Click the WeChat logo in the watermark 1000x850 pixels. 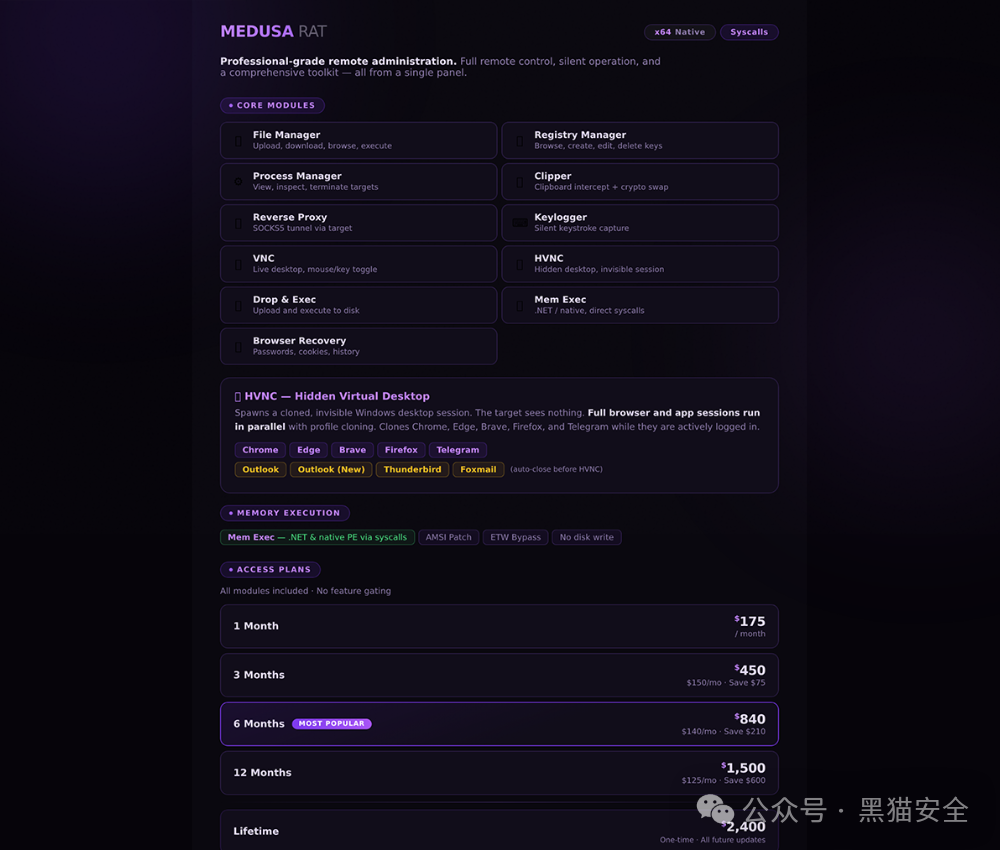pyautogui.click(x=715, y=810)
